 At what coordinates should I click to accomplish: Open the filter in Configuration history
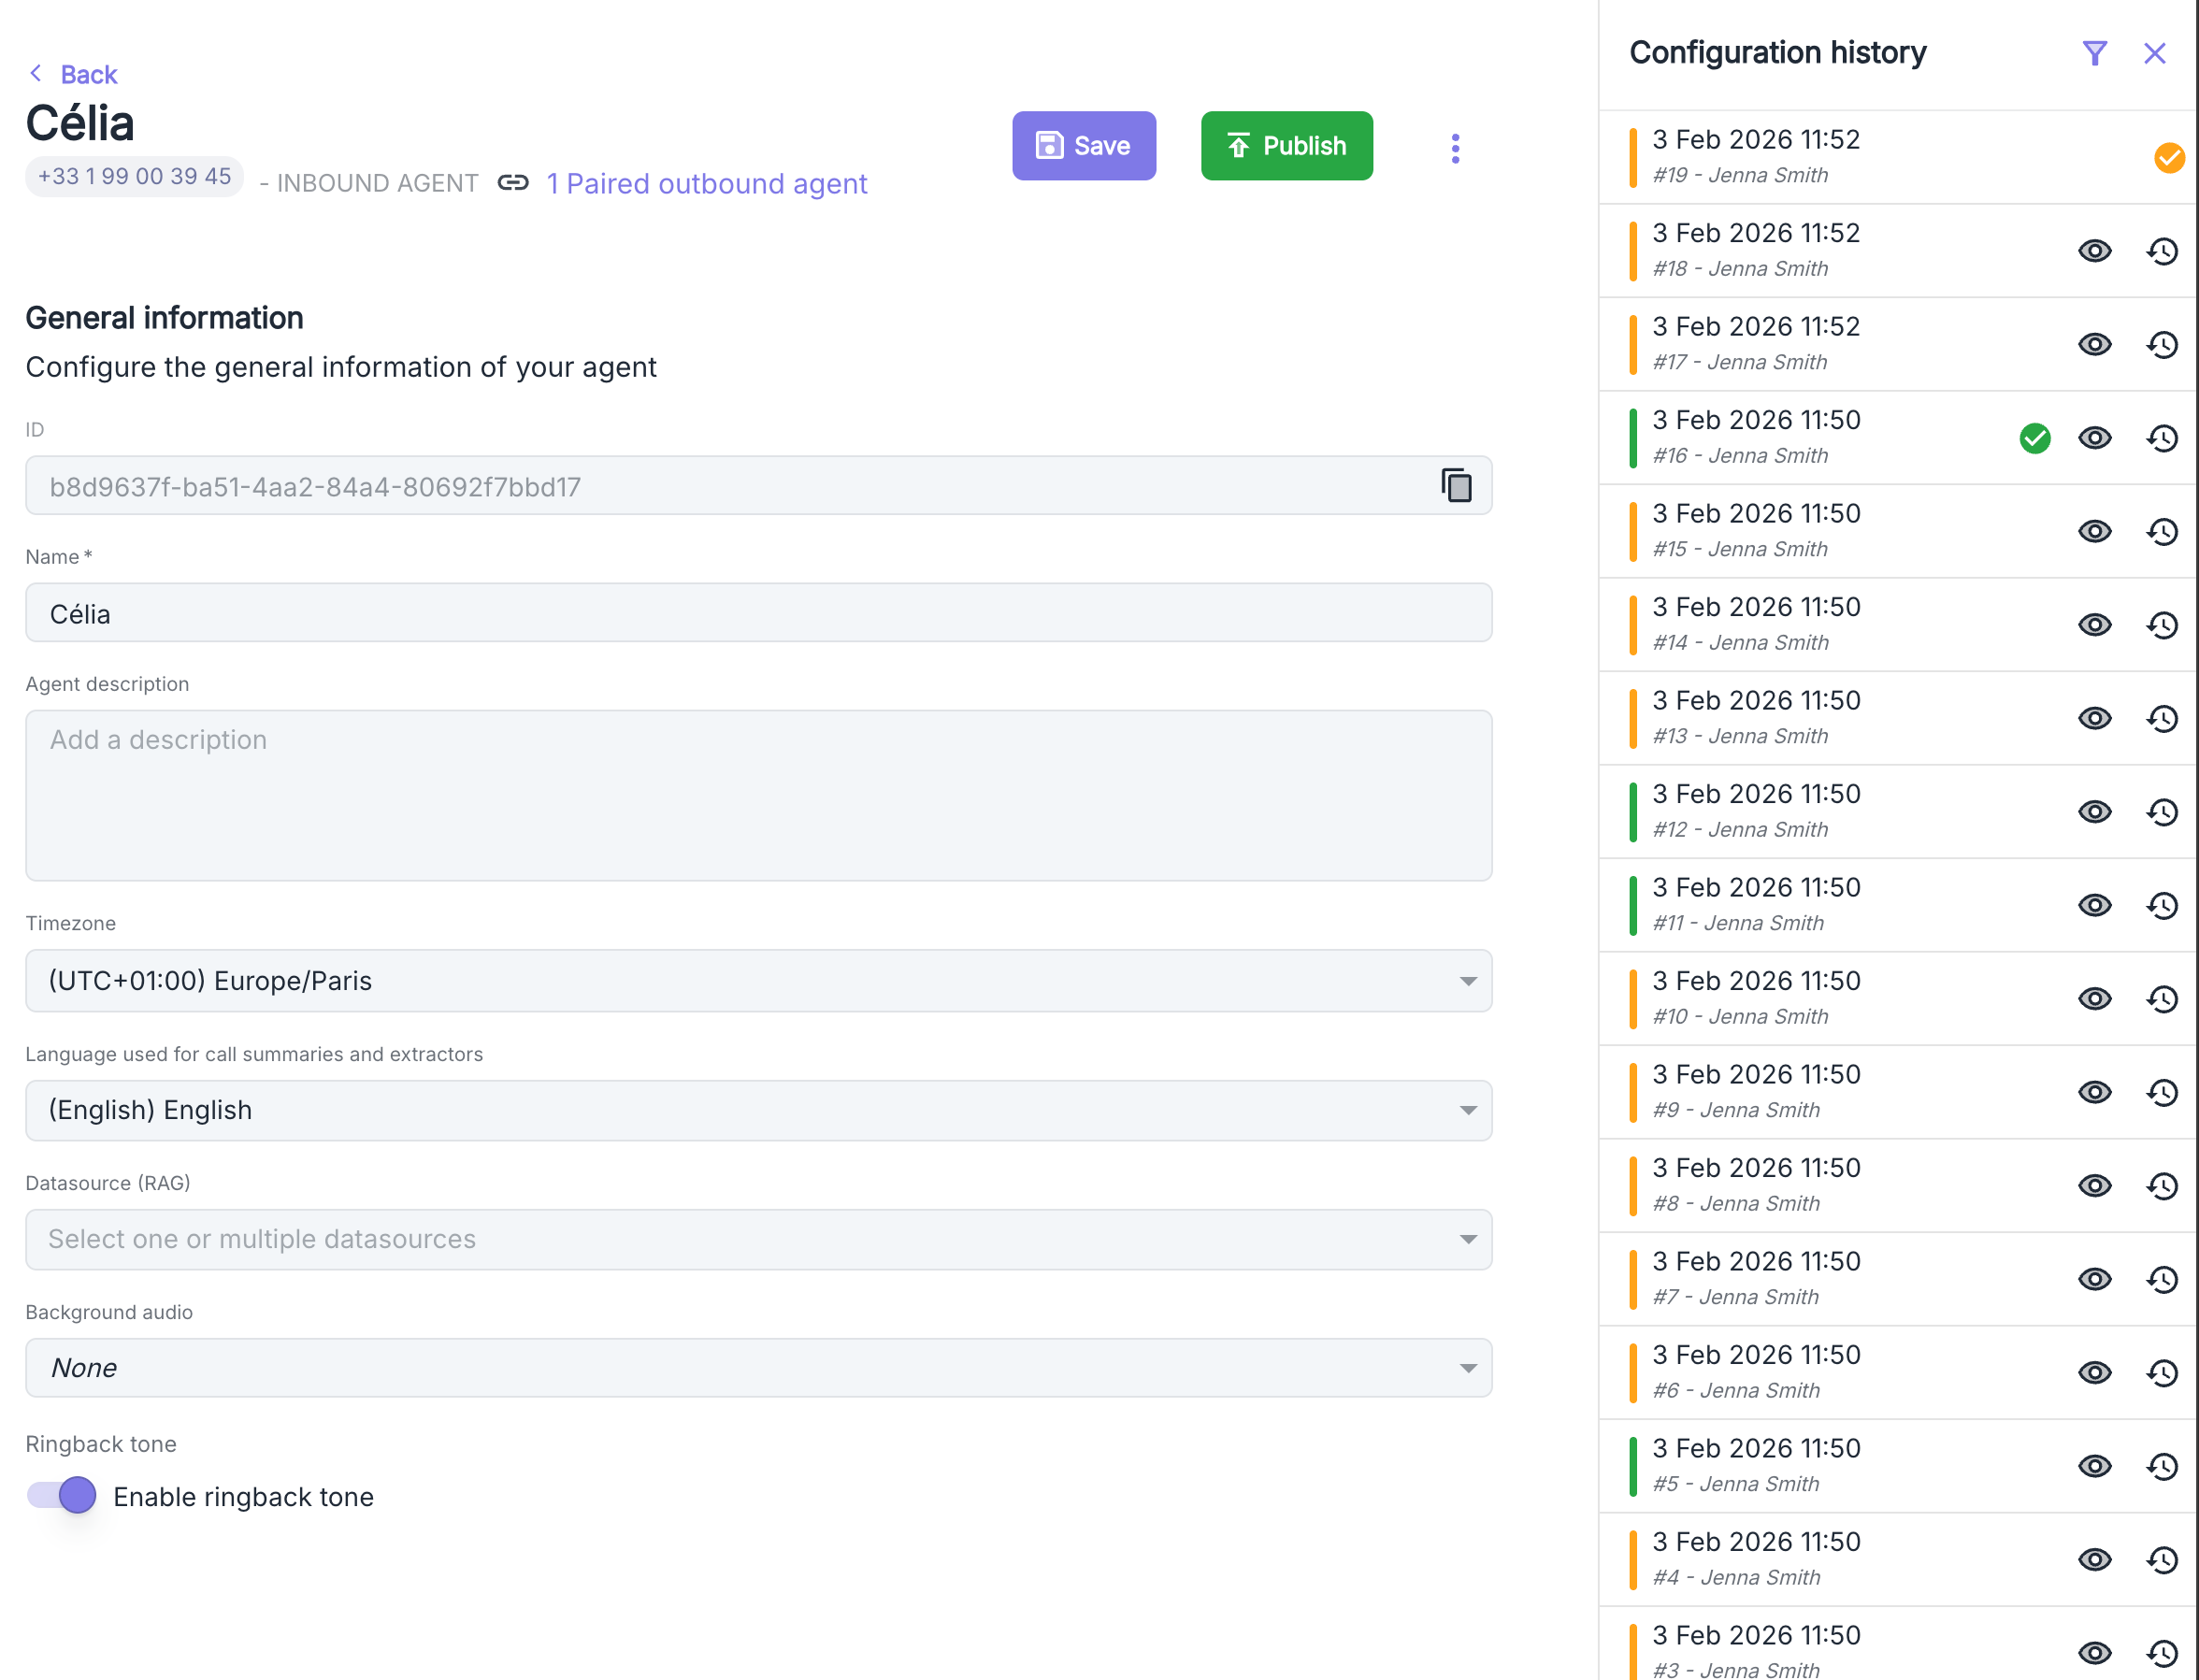pos(2094,53)
